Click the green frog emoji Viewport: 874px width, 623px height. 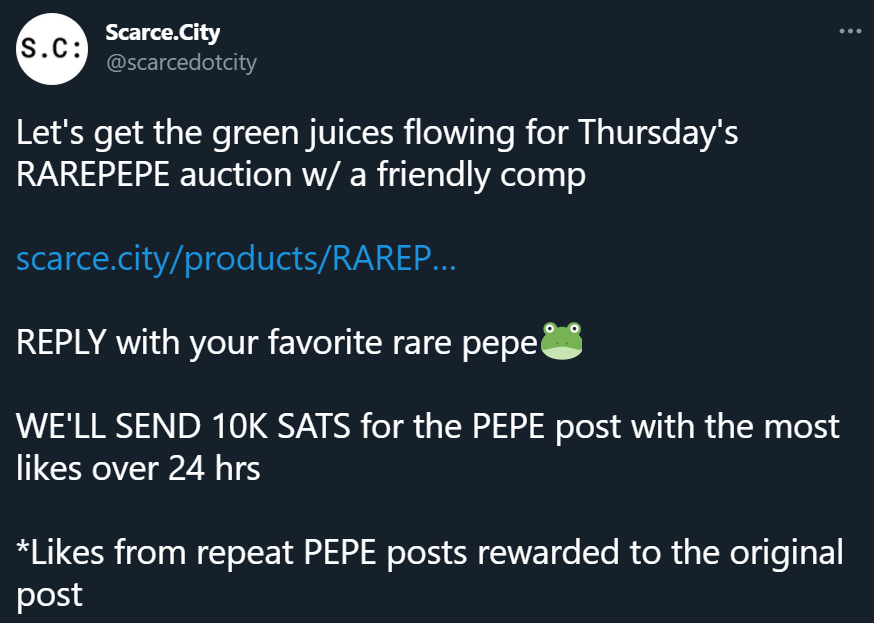[561, 343]
